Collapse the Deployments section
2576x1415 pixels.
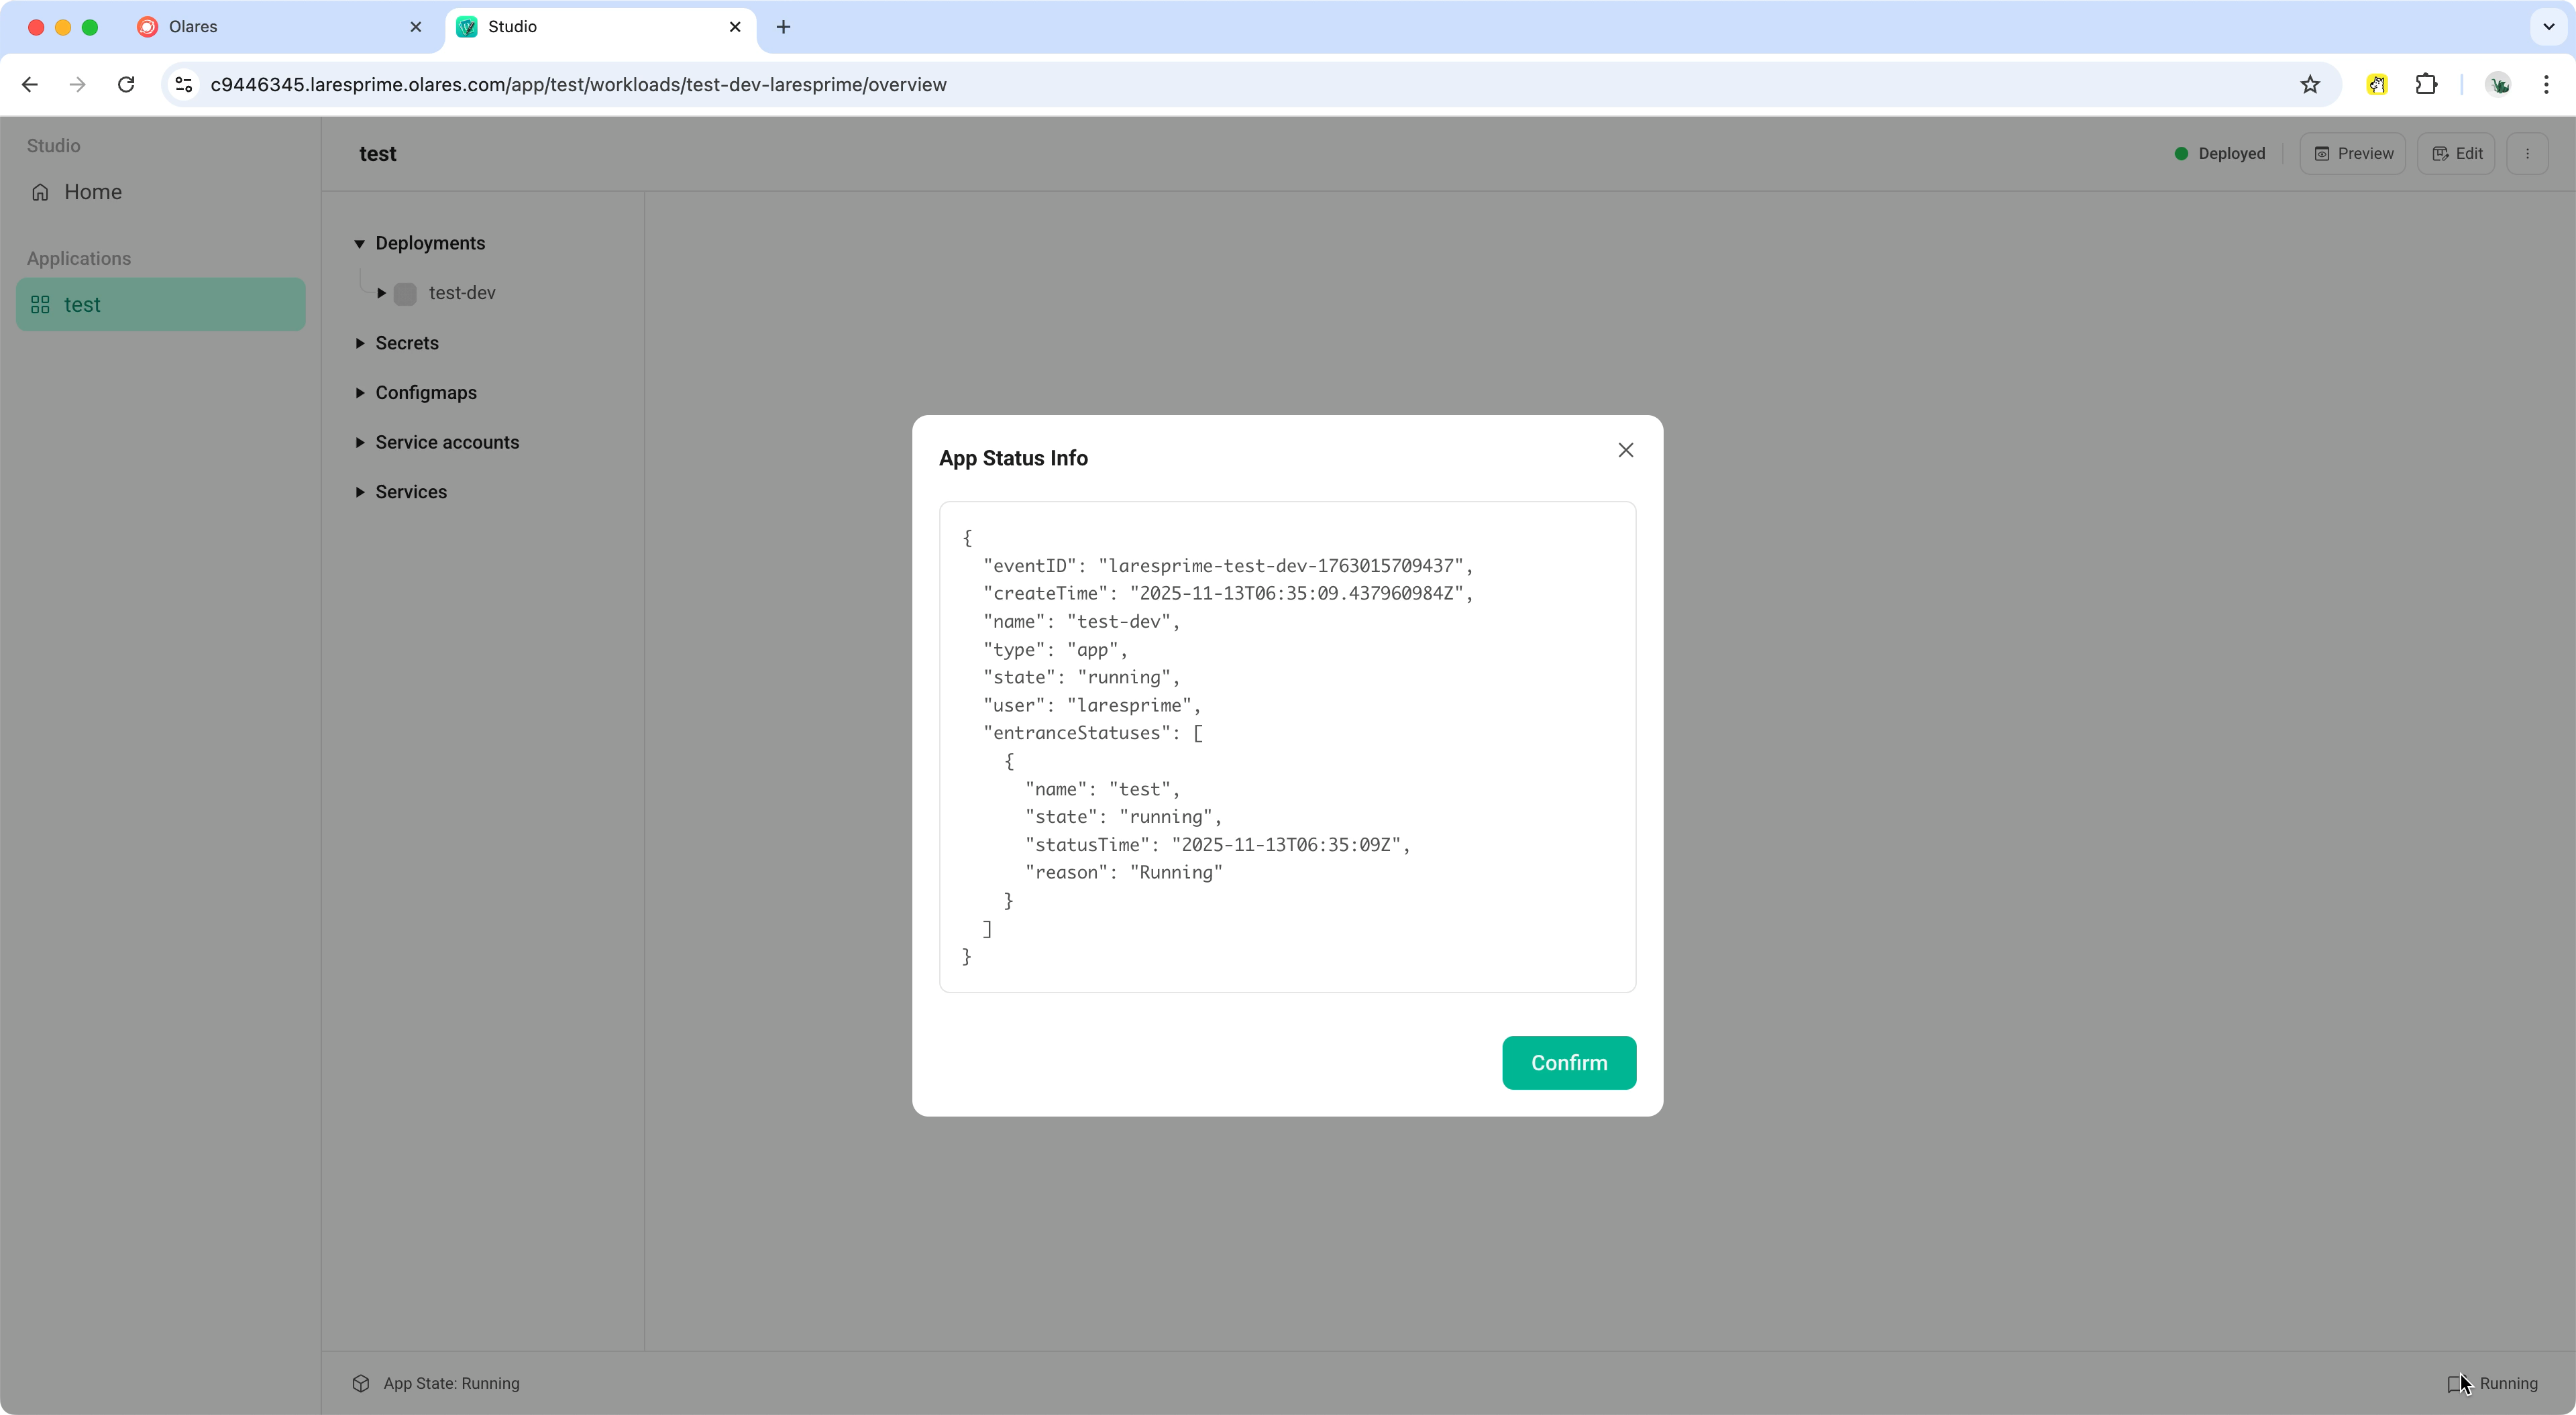[x=360, y=243]
